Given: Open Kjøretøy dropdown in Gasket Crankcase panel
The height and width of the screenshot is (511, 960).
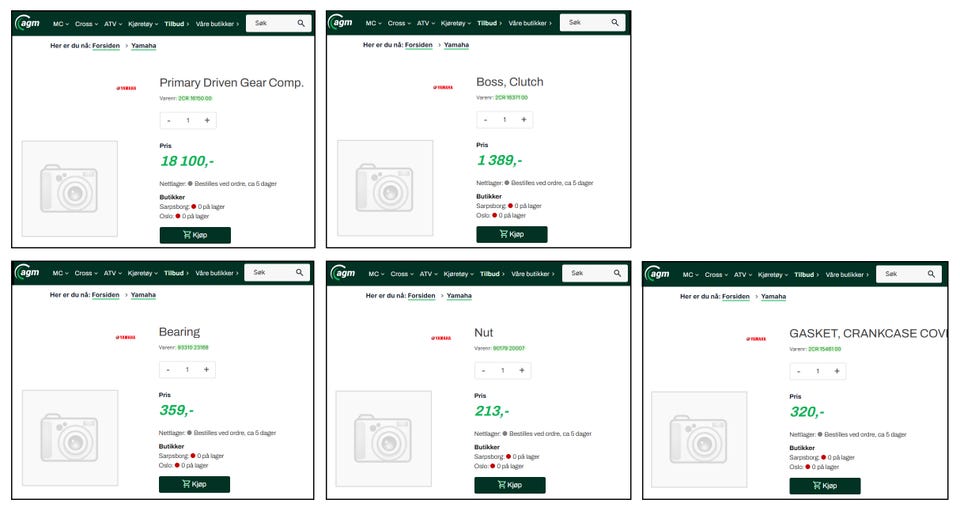Looking at the screenshot, I should click(x=773, y=275).
